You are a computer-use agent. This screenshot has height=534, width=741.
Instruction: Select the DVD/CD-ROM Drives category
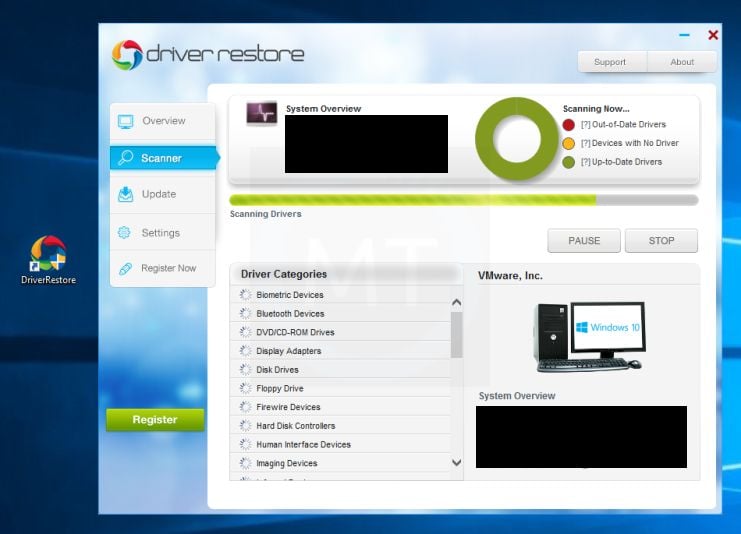(x=340, y=332)
